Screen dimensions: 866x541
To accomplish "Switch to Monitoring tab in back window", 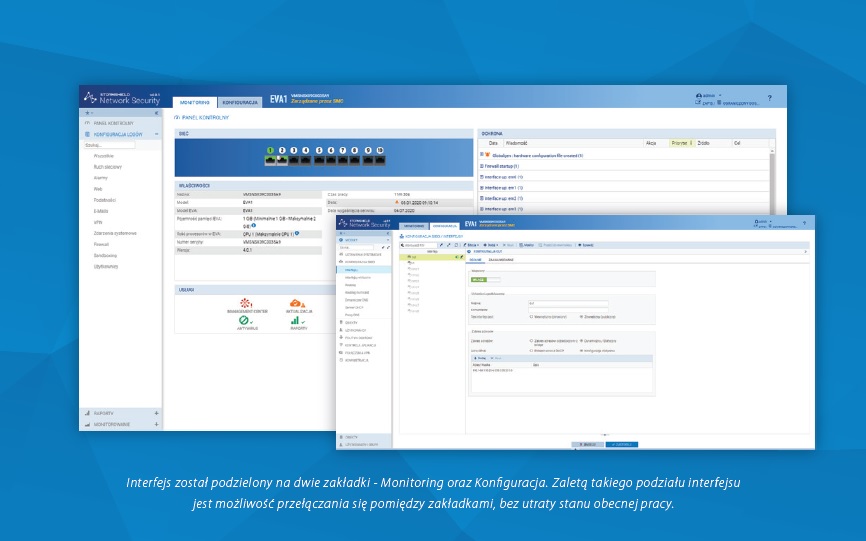I will (x=195, y=103).
